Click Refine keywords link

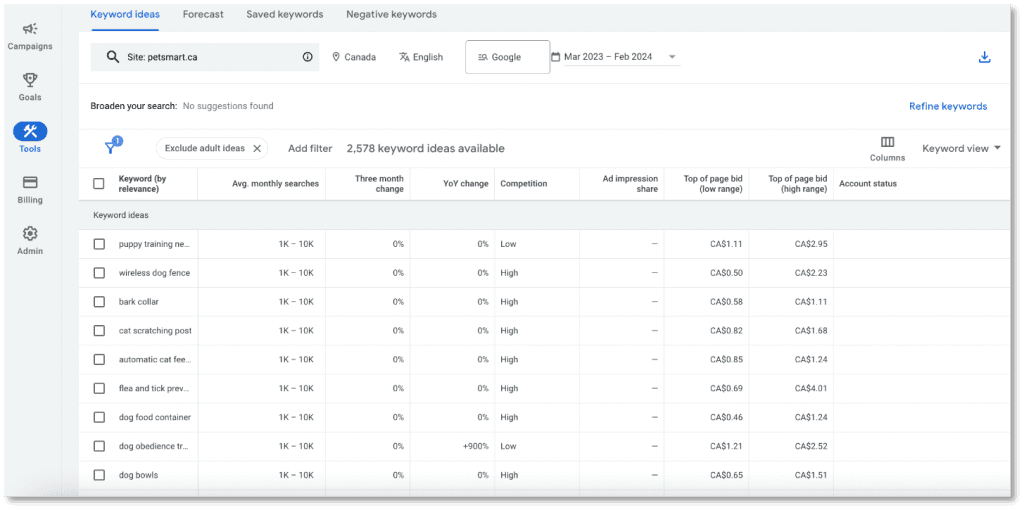(x=948, y=106)
